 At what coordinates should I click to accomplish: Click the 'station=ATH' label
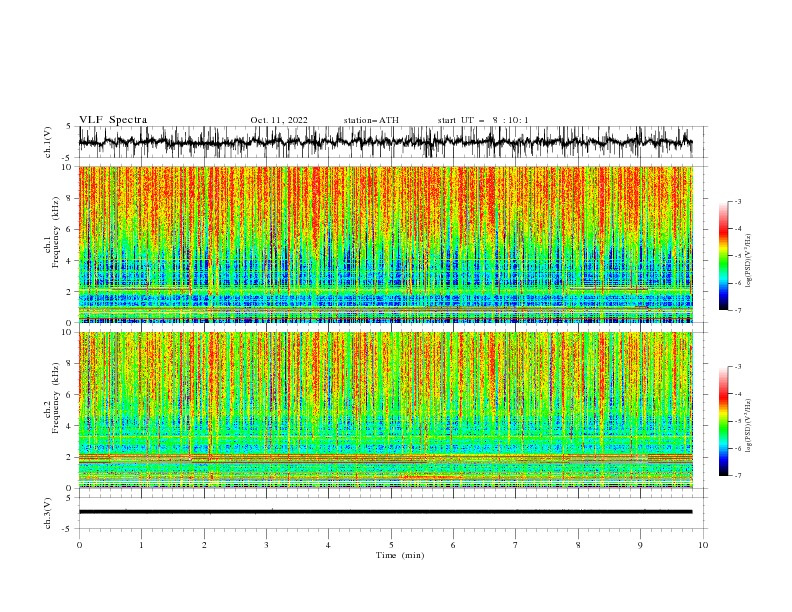371,120
